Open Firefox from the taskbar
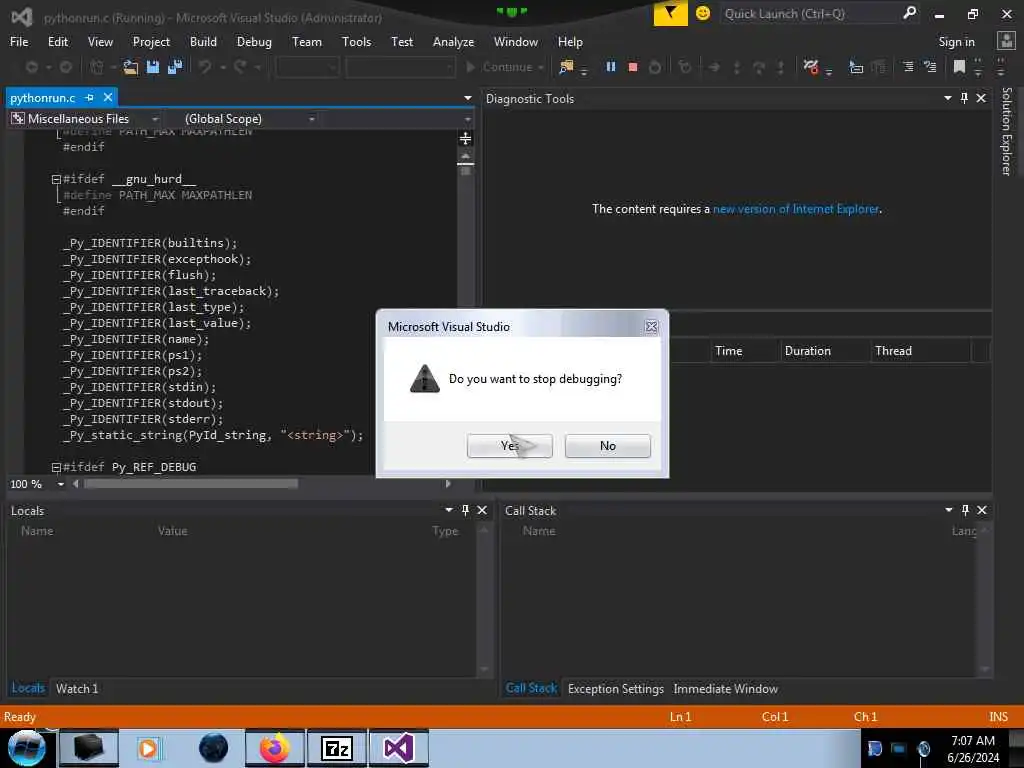 pyautogui.click(x=274, y=748)
